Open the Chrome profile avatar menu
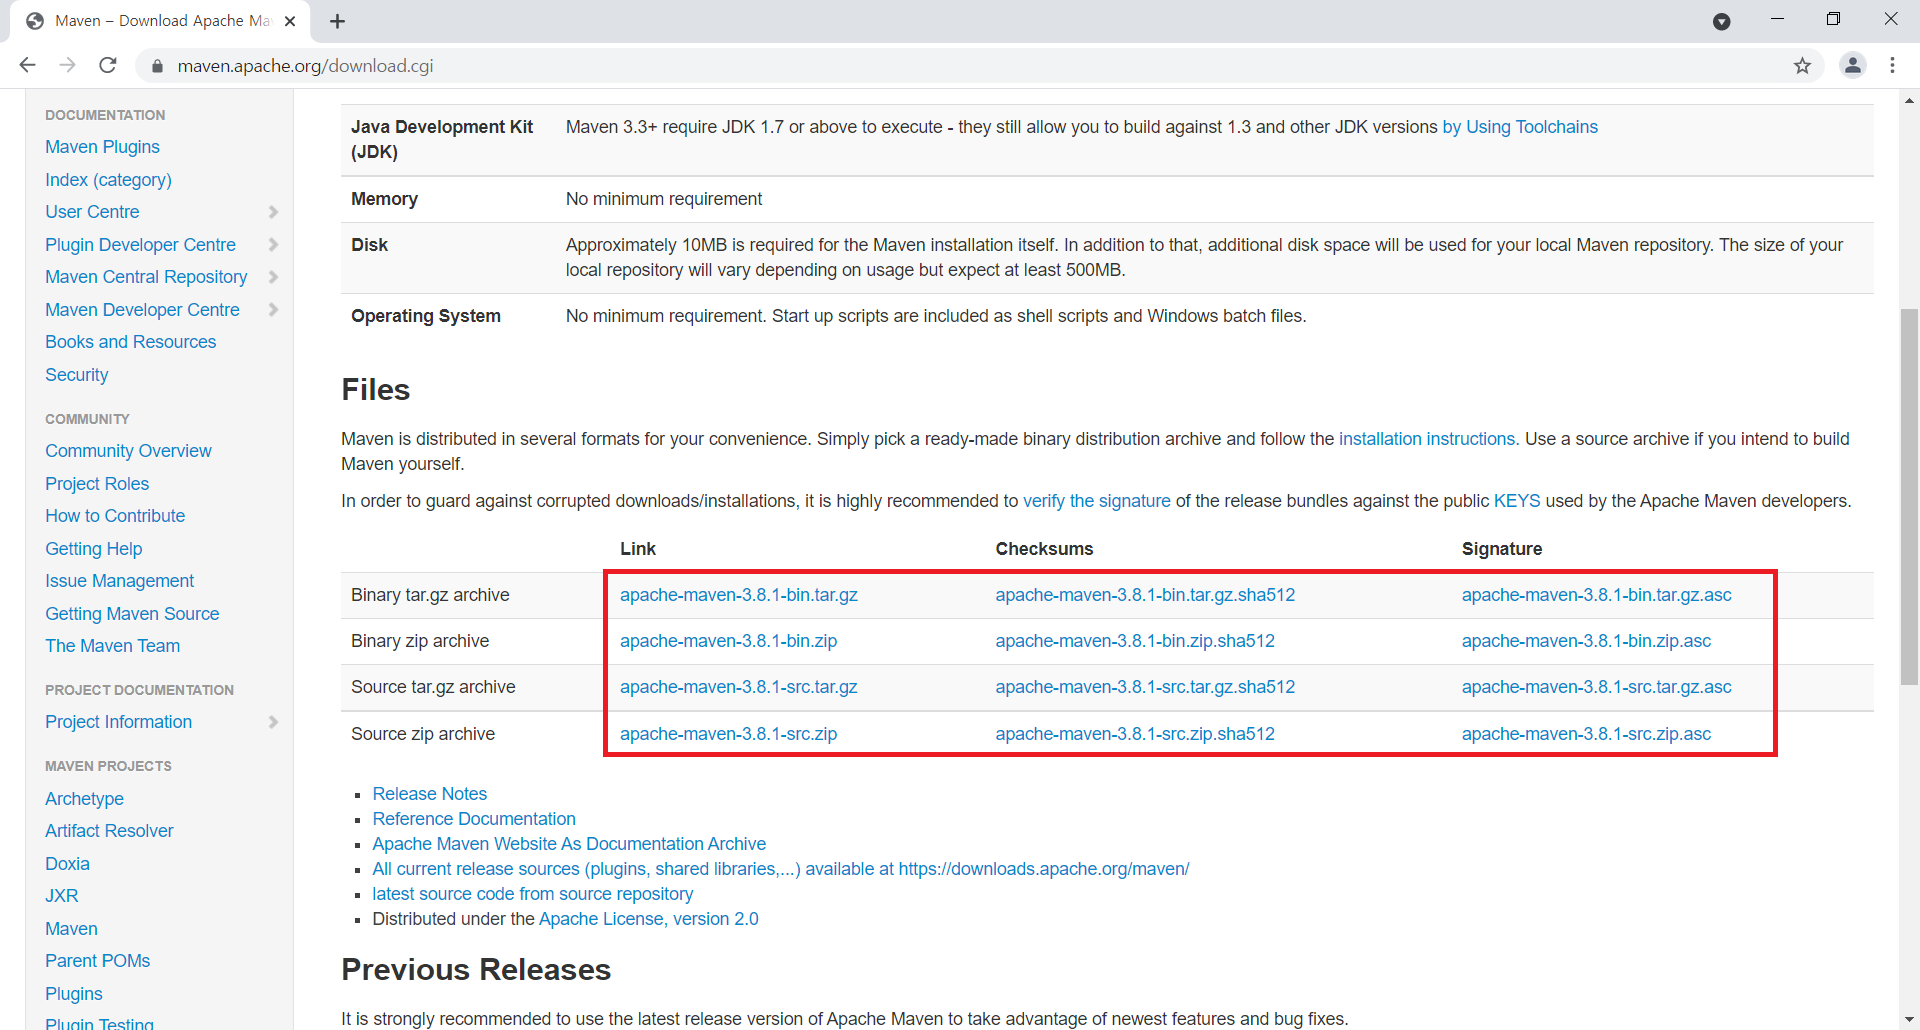 [x=1852, y=65]
